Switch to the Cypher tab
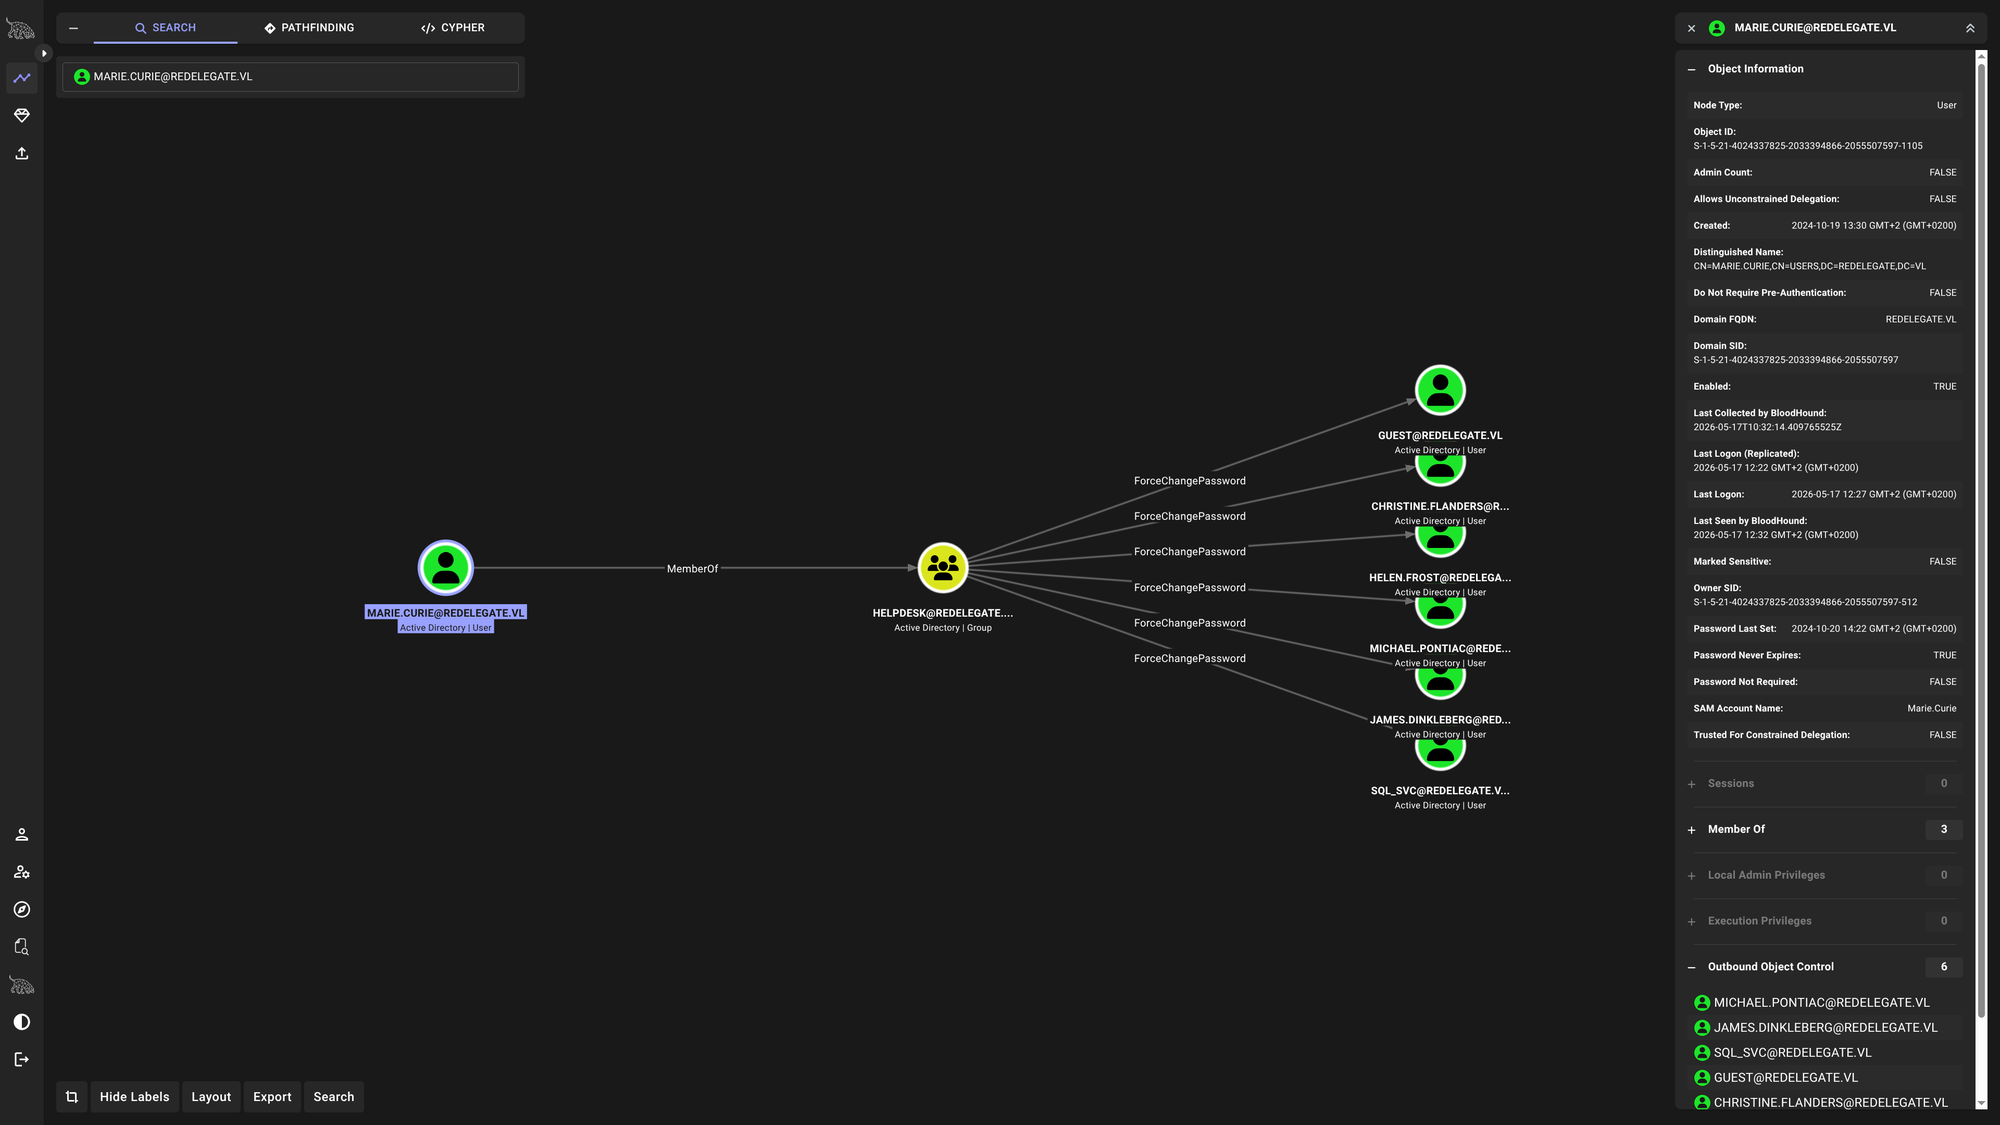Viewport: 2000px width, 1125px height. tap(453, 28)
